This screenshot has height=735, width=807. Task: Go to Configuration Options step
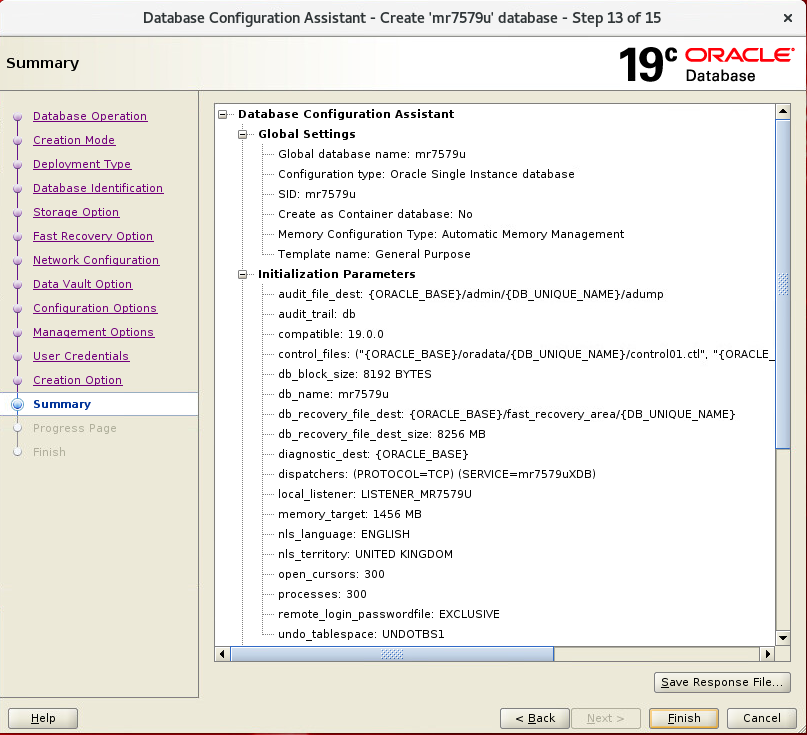click(95, 308)
